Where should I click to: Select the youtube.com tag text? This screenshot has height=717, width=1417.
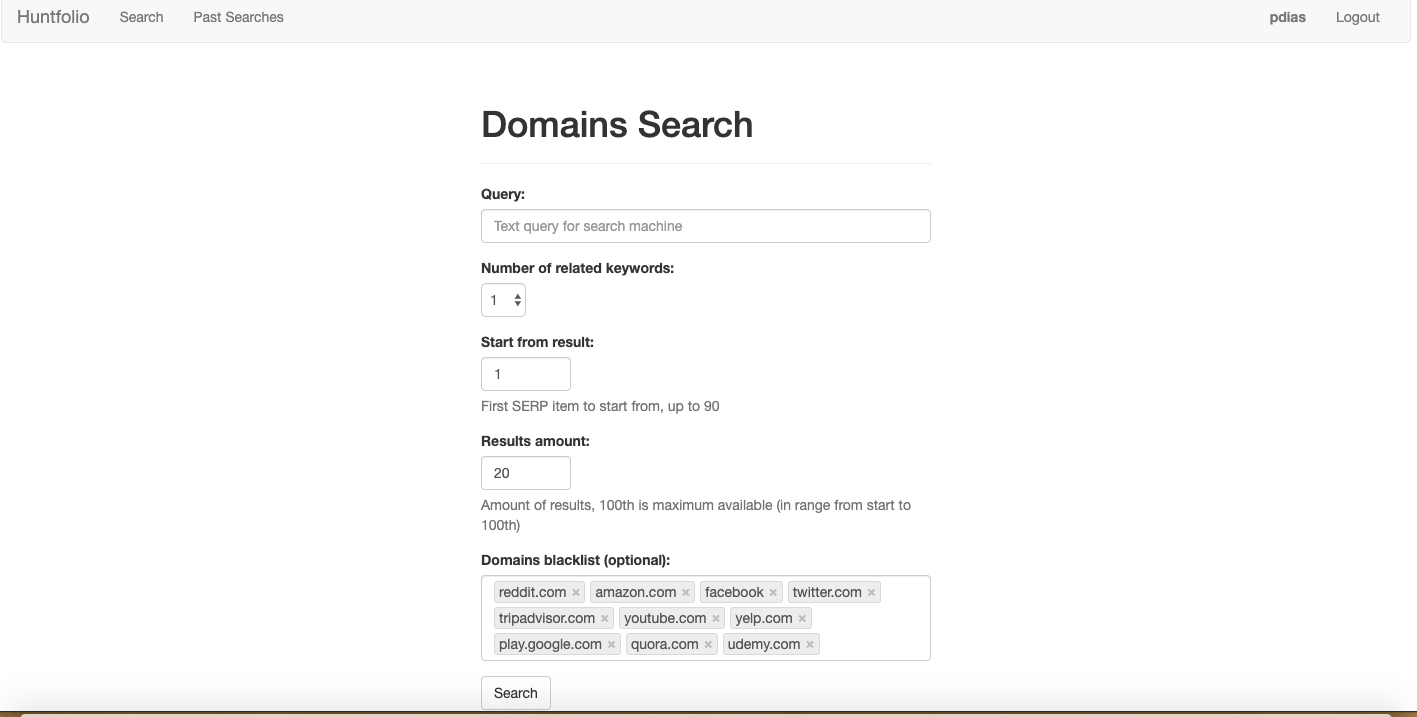coord(665,618)
